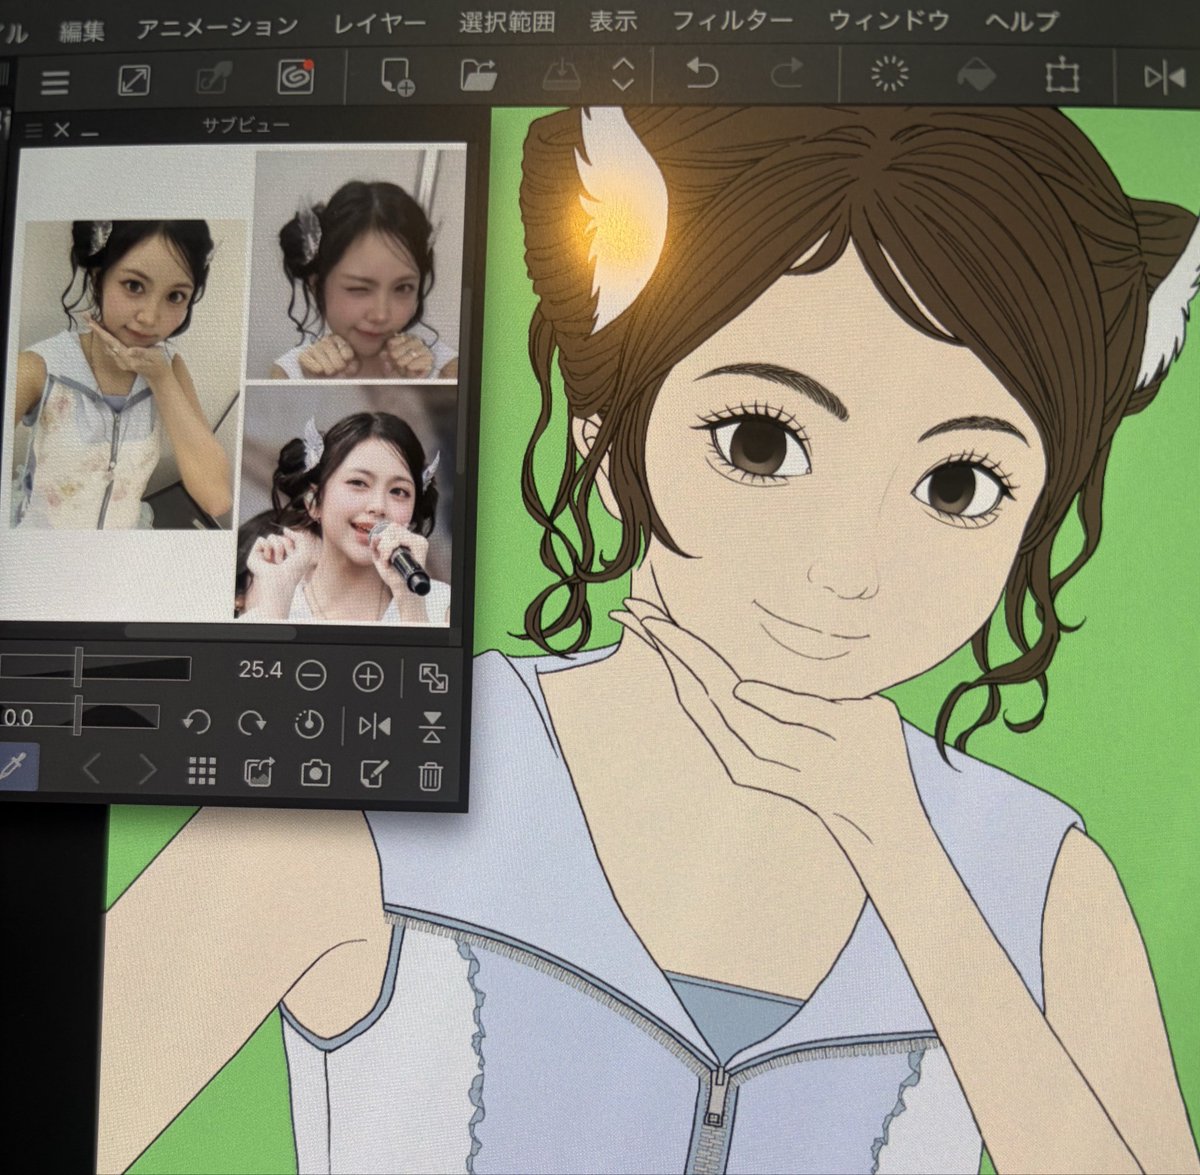
Task: Zoom out Sub View with minus button
Action: tap(312, 677)
